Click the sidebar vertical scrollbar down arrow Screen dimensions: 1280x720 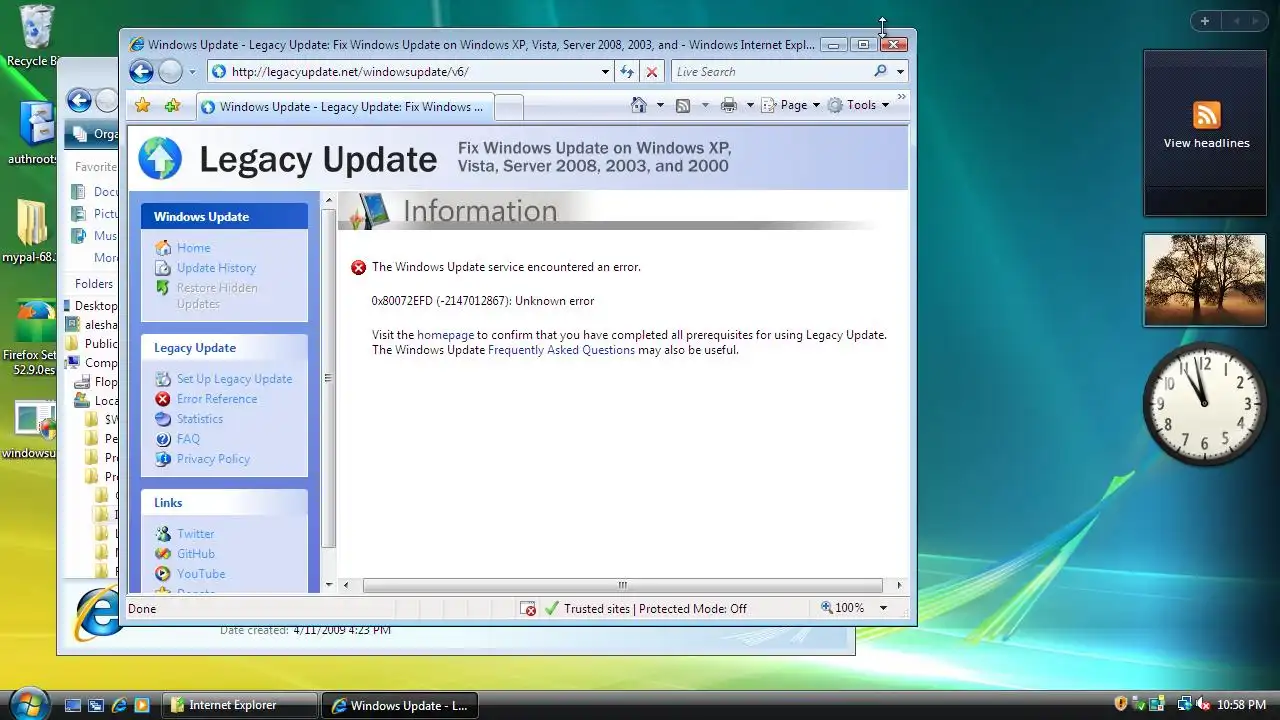pyautogui.click(x=329, y=585)
